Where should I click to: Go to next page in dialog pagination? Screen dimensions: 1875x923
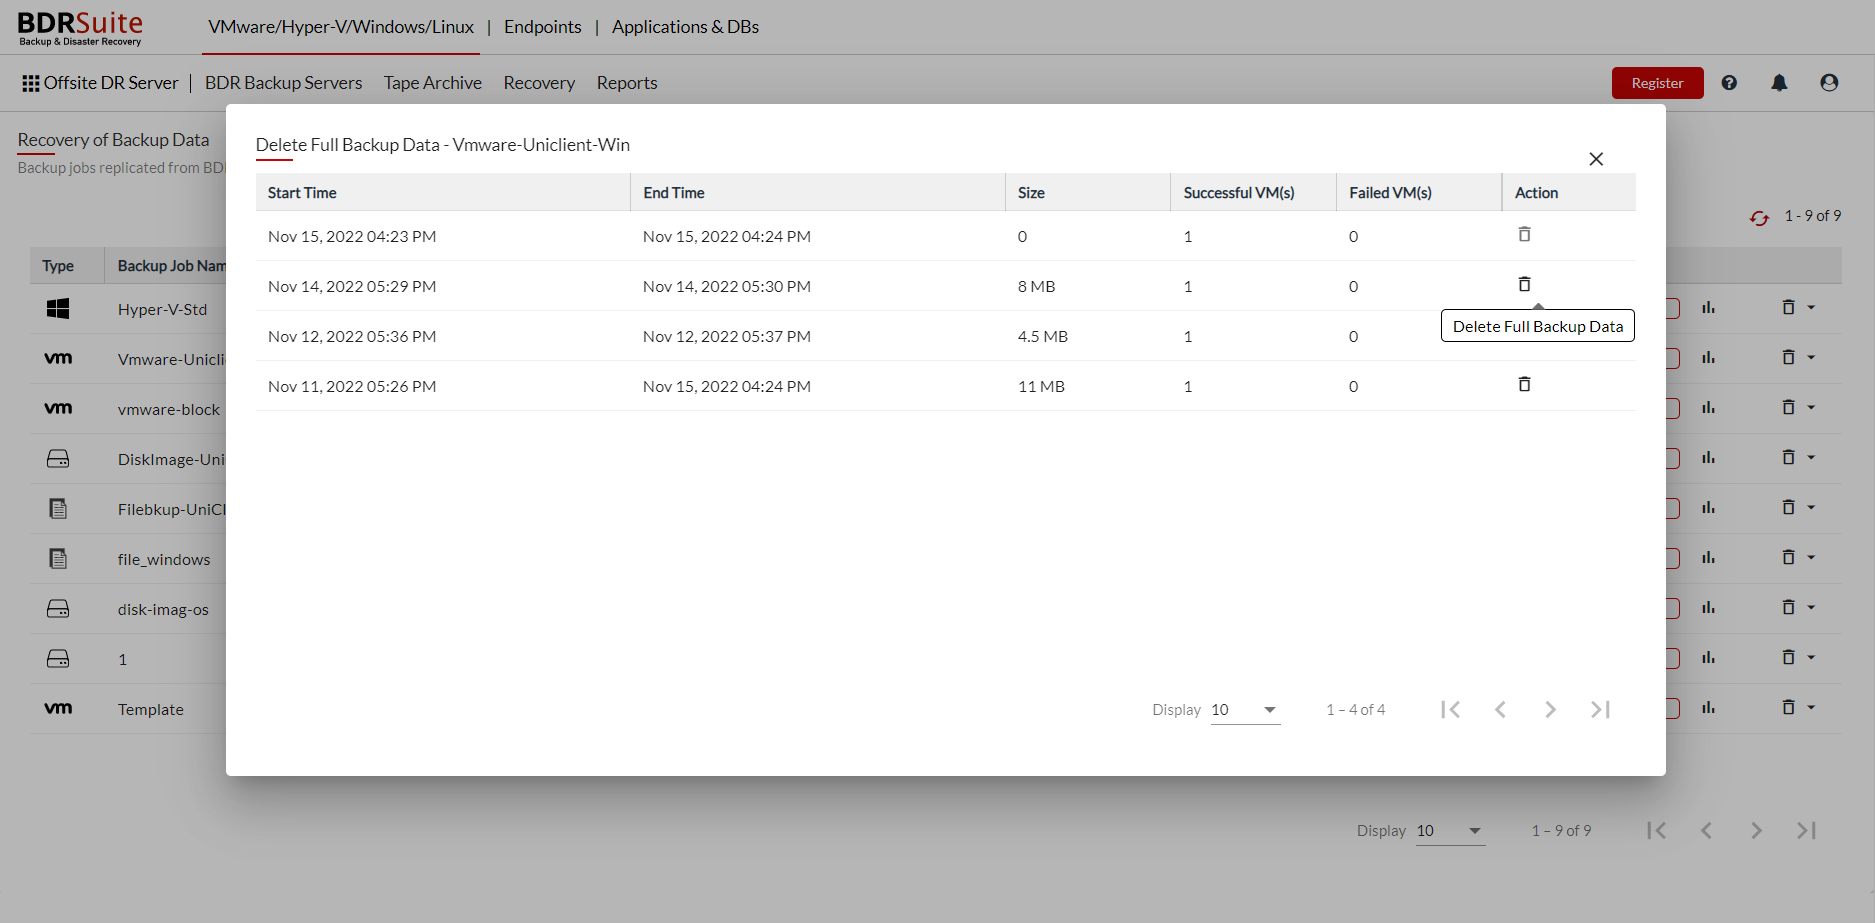click(1550, 709)
